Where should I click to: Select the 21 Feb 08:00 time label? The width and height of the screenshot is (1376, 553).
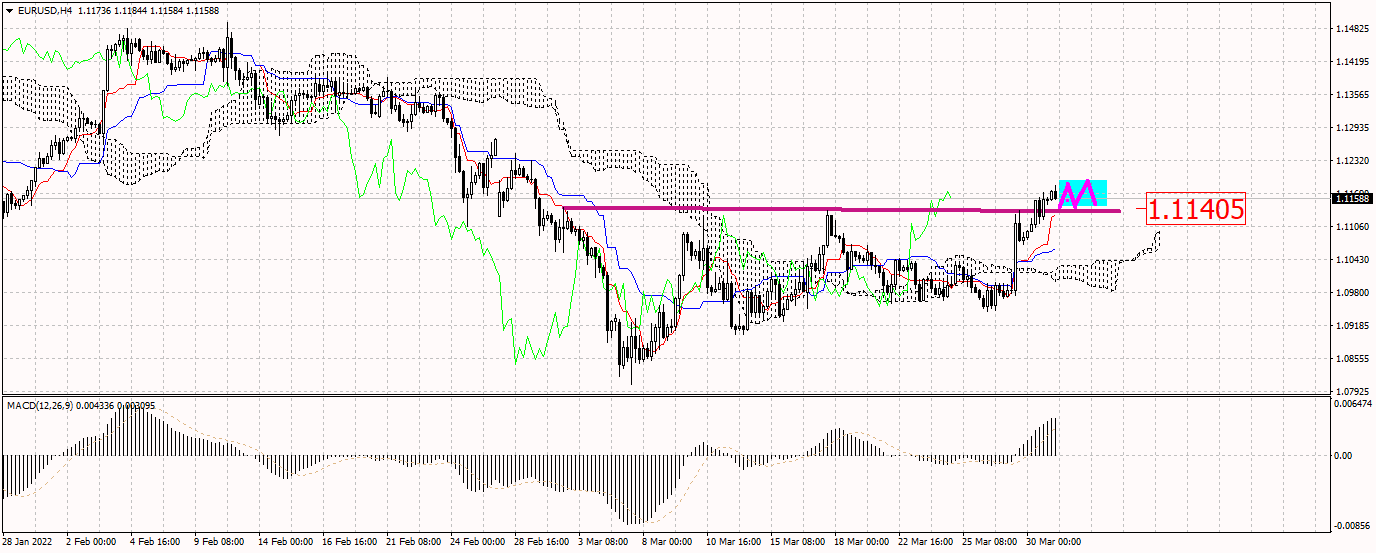(x=414, y=542)
